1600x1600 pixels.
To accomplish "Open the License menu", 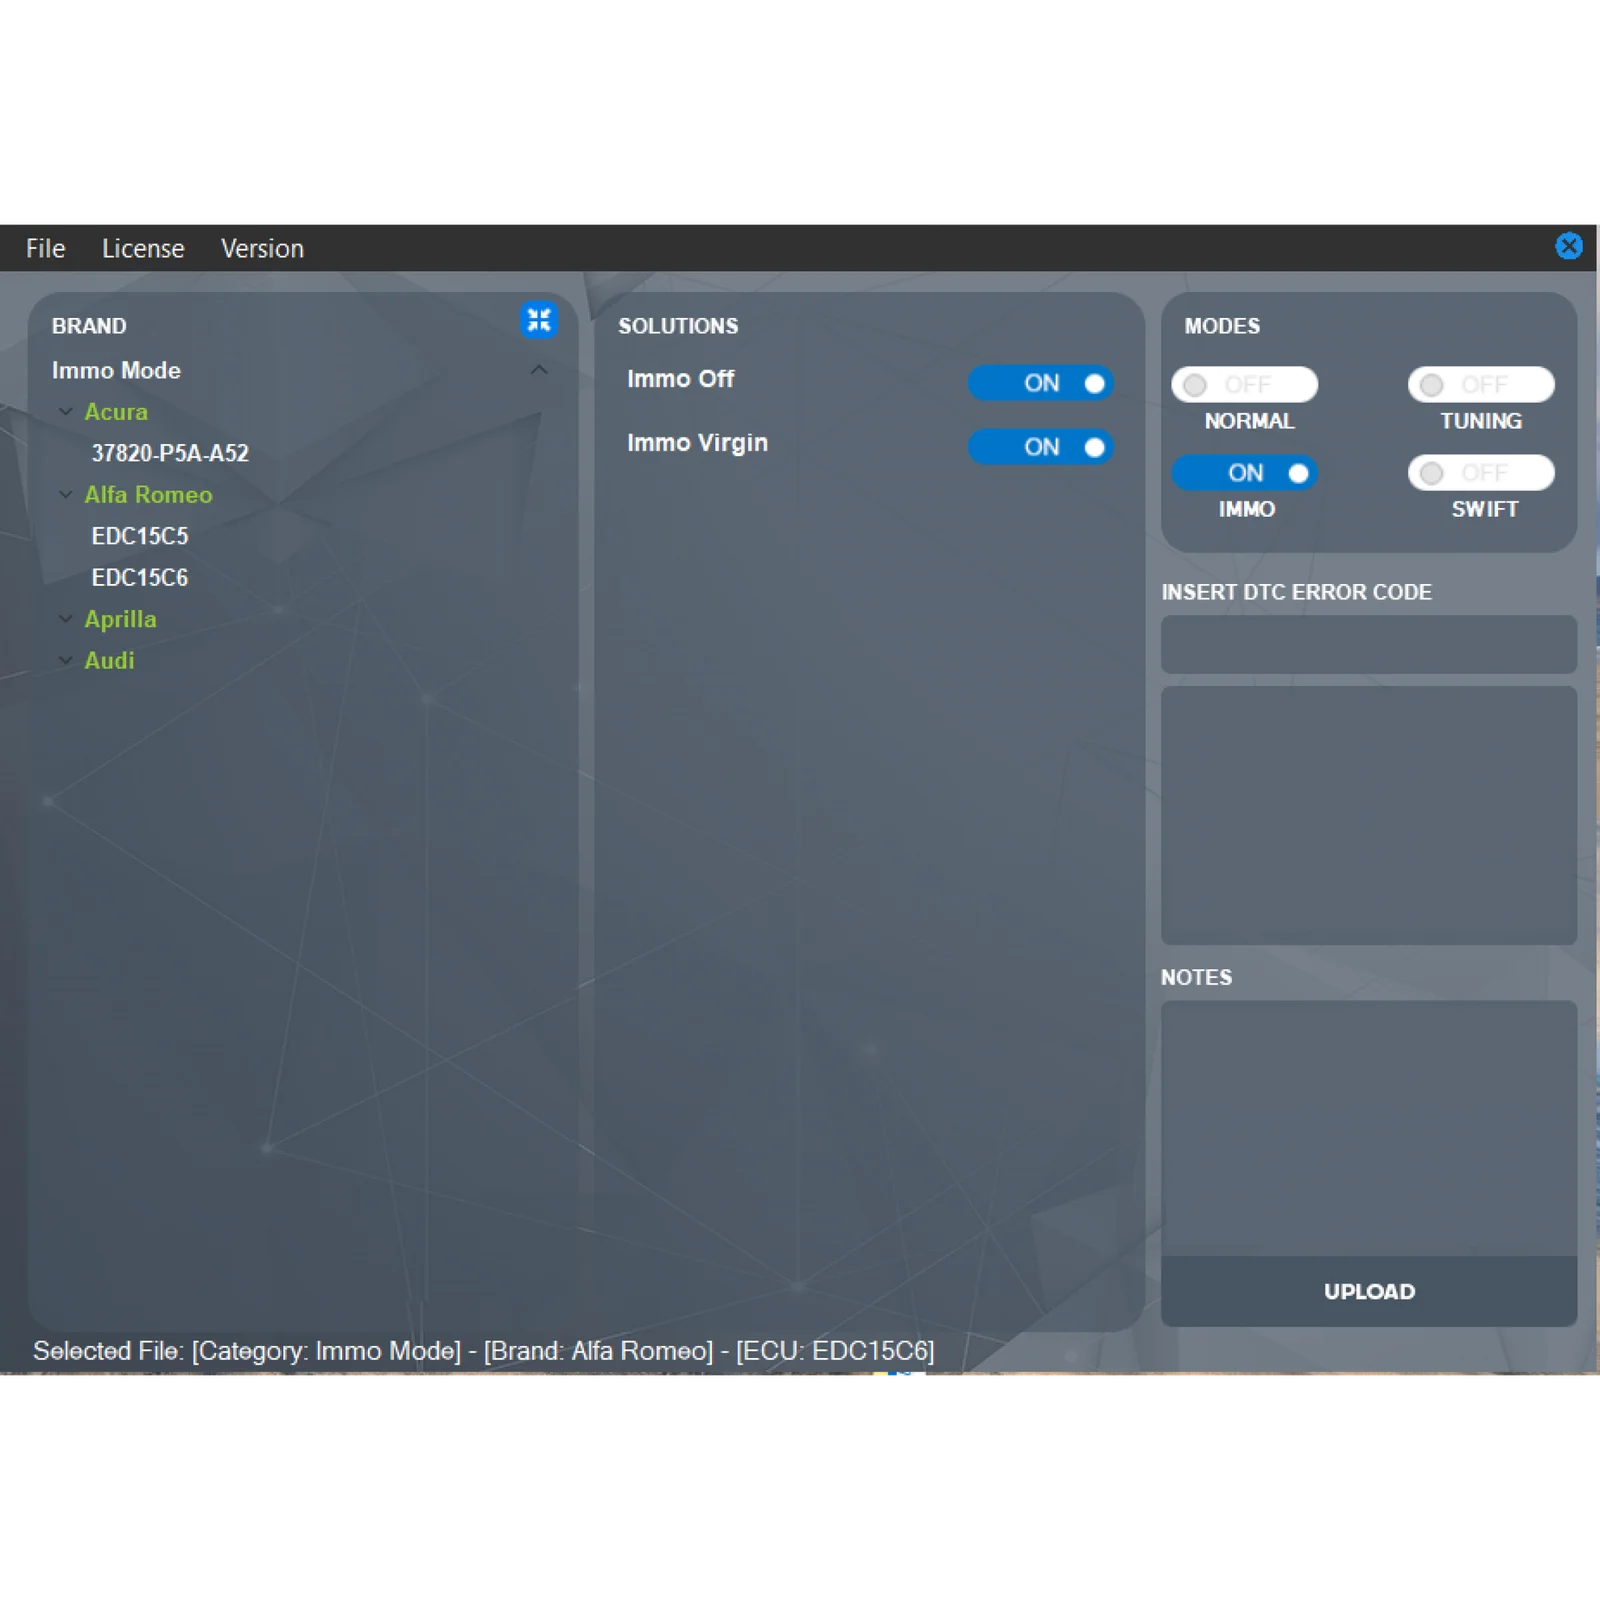I will tap(143, 248).
